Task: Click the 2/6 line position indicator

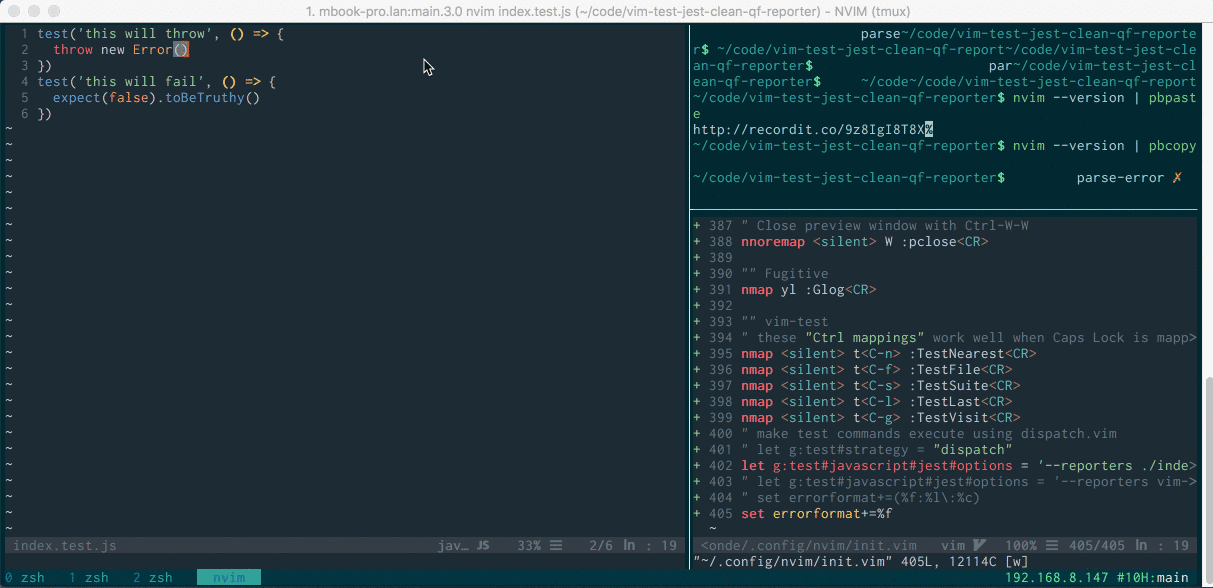Action: 601,546
